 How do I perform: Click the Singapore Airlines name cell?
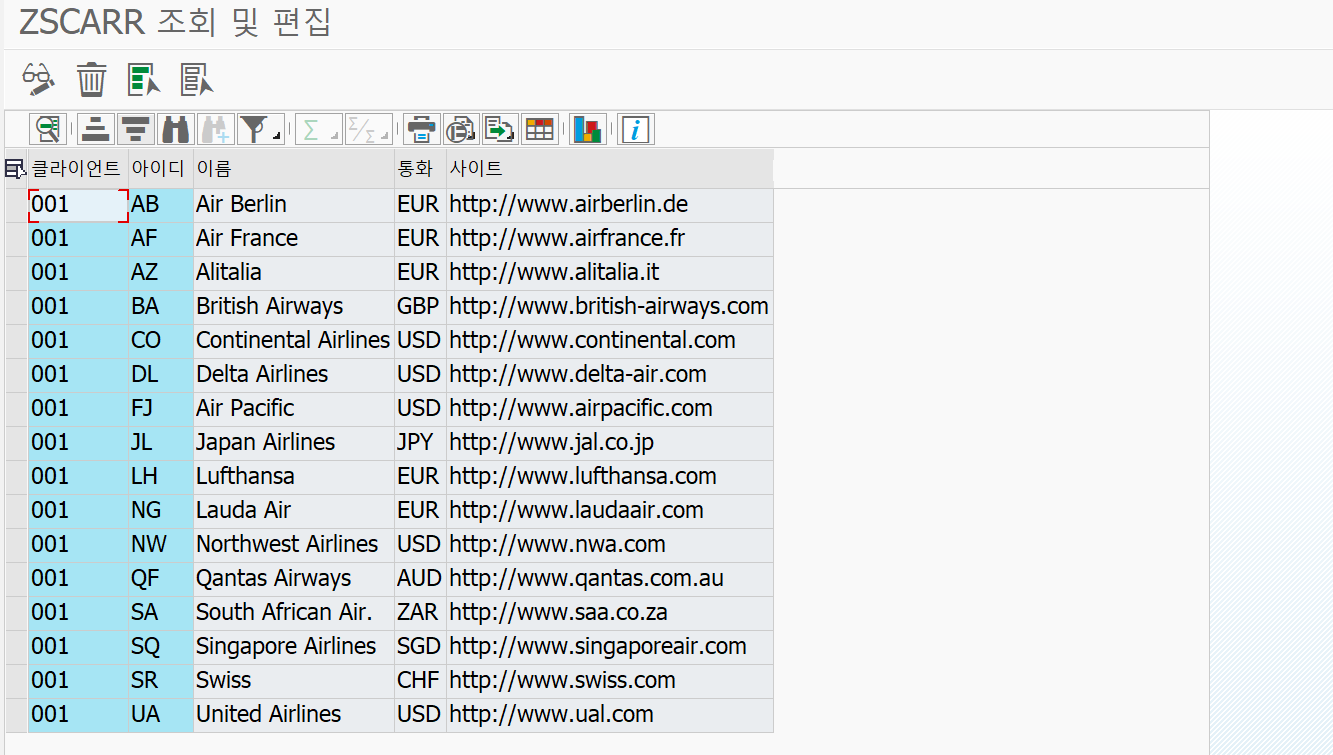point(294,647)
